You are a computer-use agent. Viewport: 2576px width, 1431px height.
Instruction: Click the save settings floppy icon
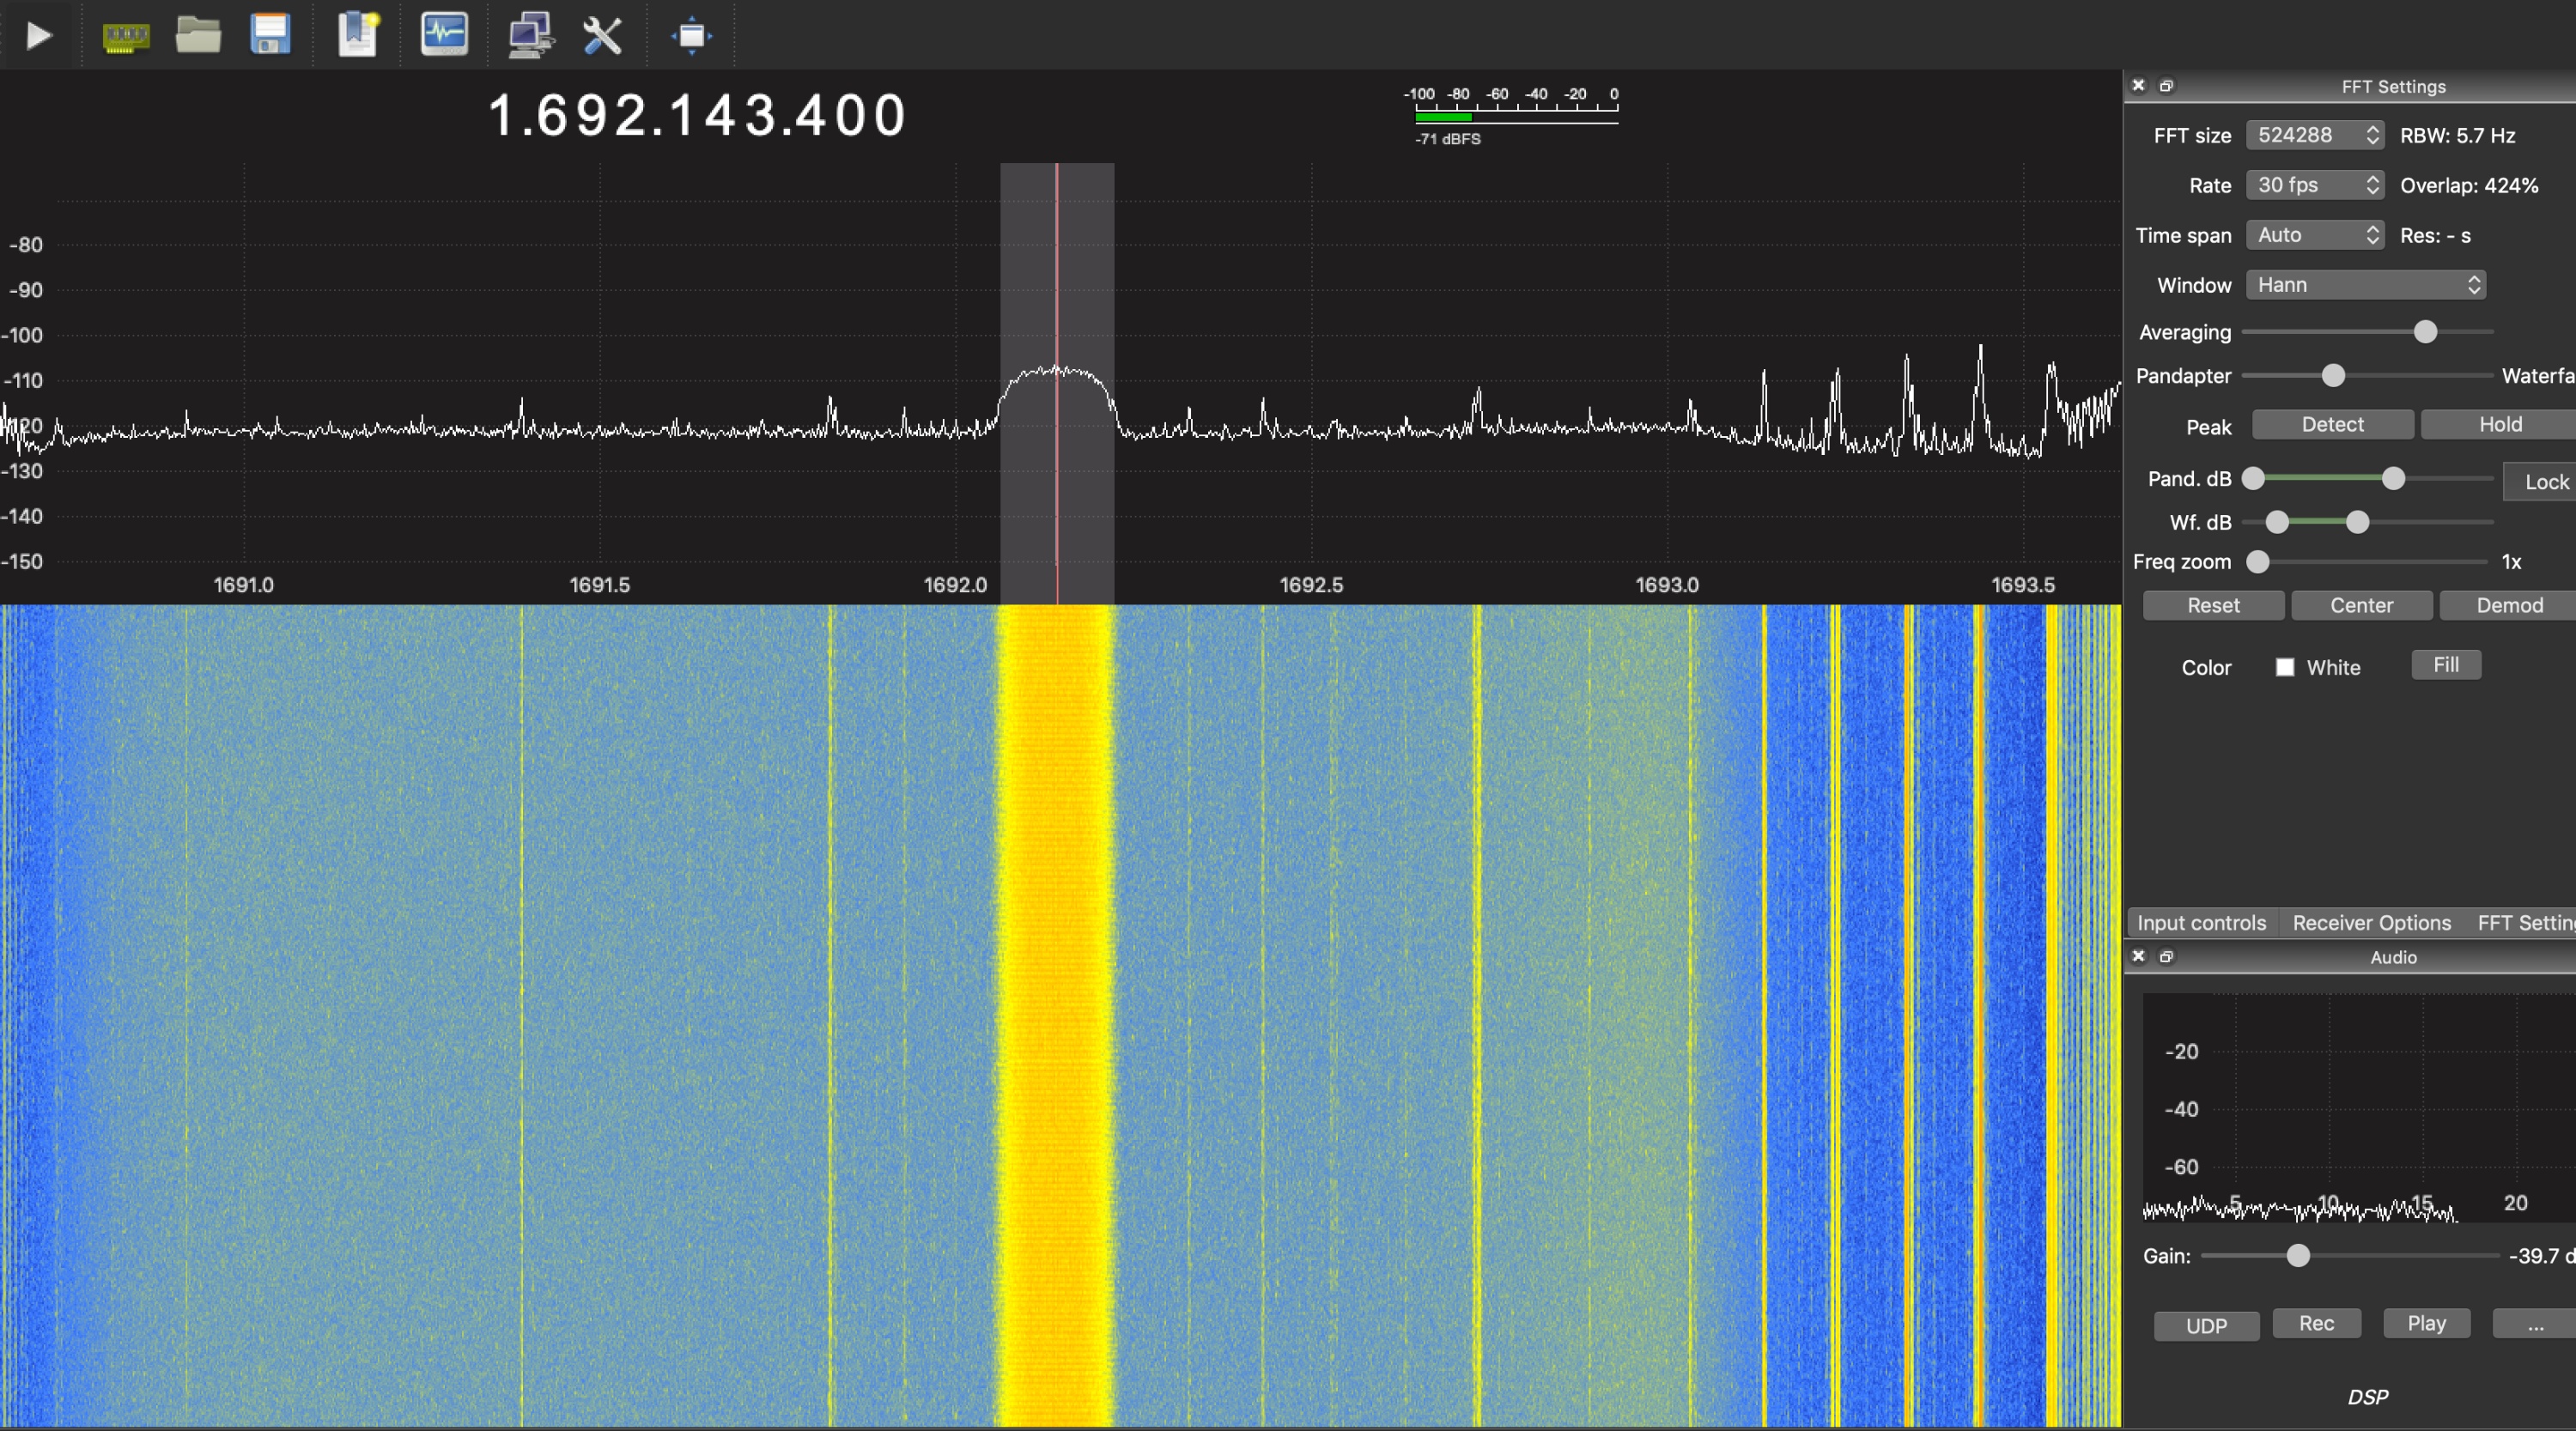pos(270,36)
